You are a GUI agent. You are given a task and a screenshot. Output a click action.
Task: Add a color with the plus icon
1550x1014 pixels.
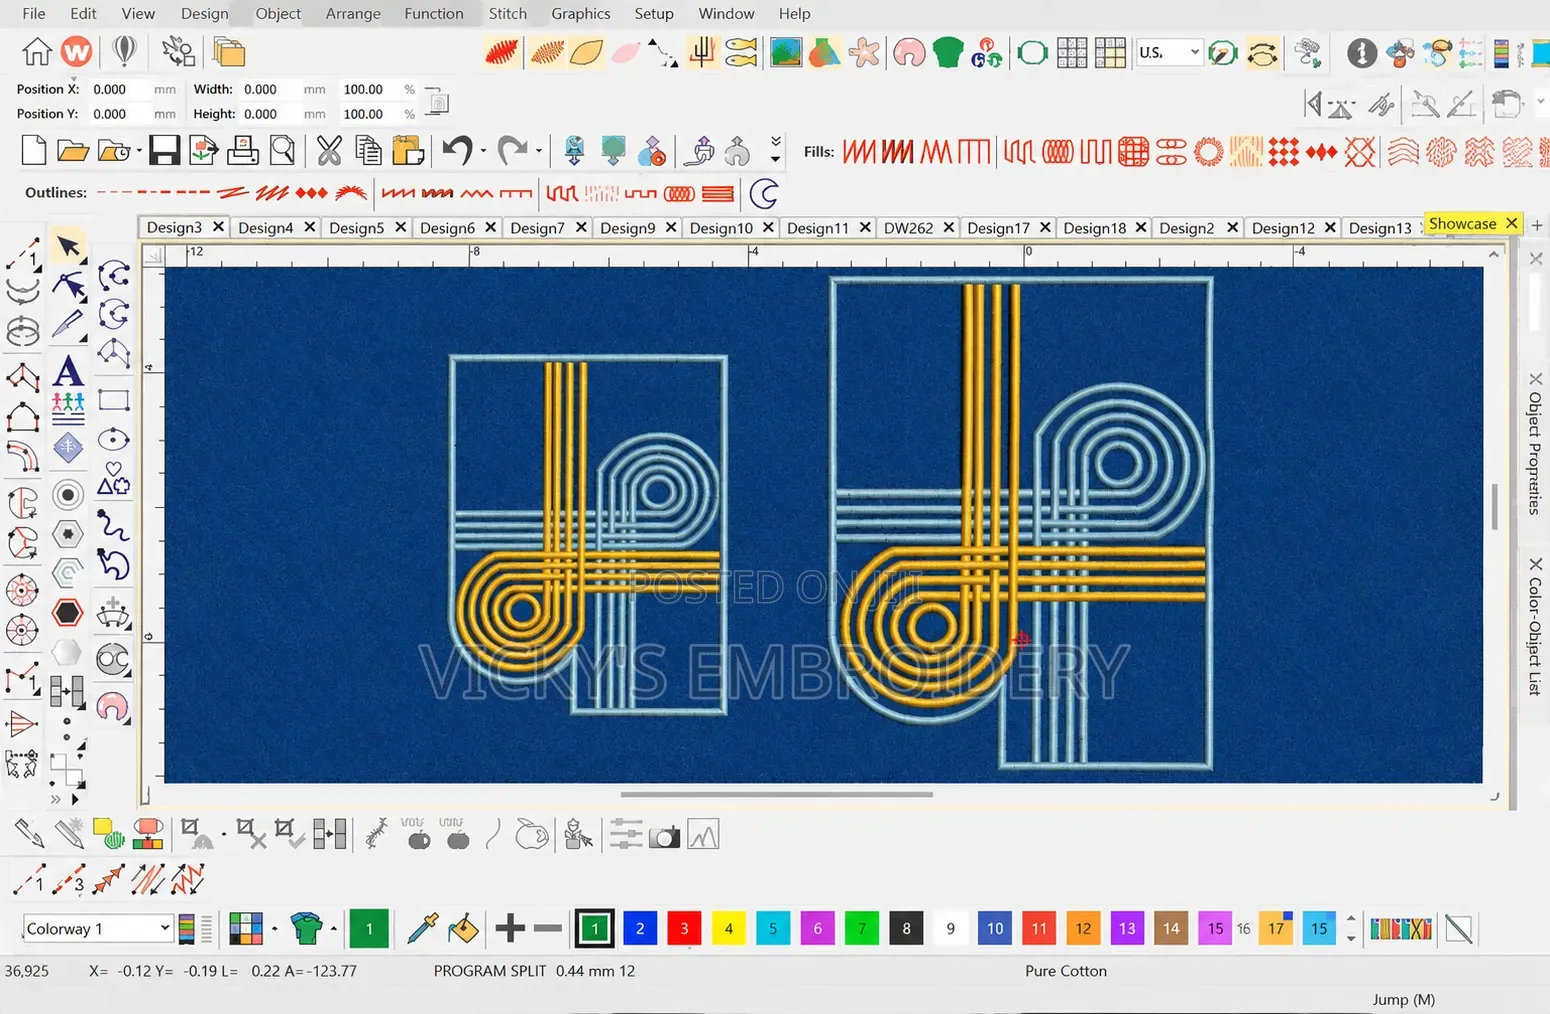pyautogui.click(x=510, y=929)
